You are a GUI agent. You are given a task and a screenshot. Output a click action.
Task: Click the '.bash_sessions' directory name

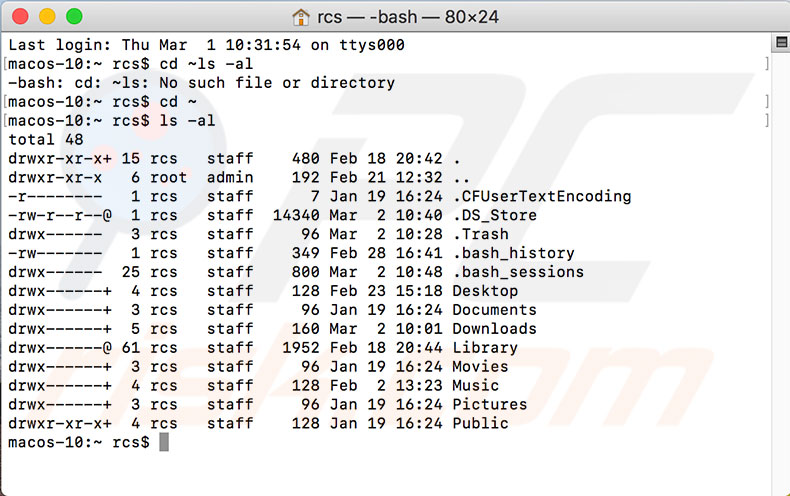pyautogui.click(x=518, y=272)
